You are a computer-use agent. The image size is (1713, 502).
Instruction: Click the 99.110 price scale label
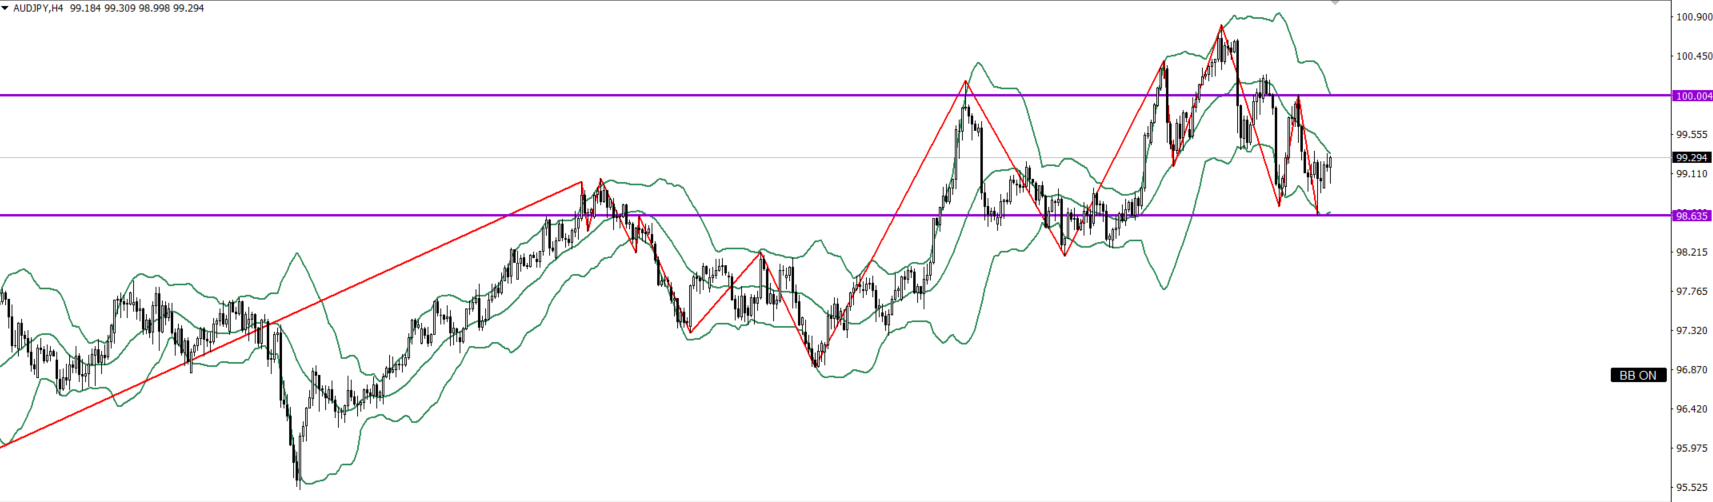tap(1692, 174)
